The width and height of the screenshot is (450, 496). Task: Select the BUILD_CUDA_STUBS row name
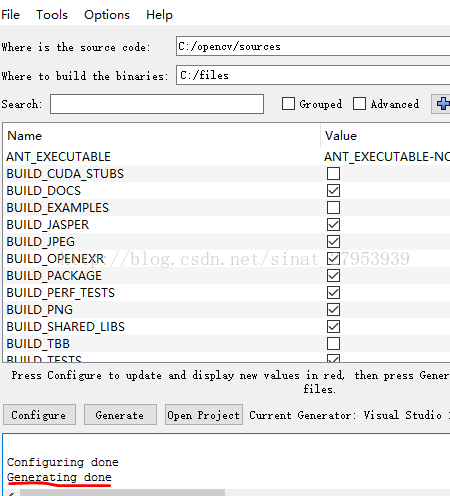point(65,174)
